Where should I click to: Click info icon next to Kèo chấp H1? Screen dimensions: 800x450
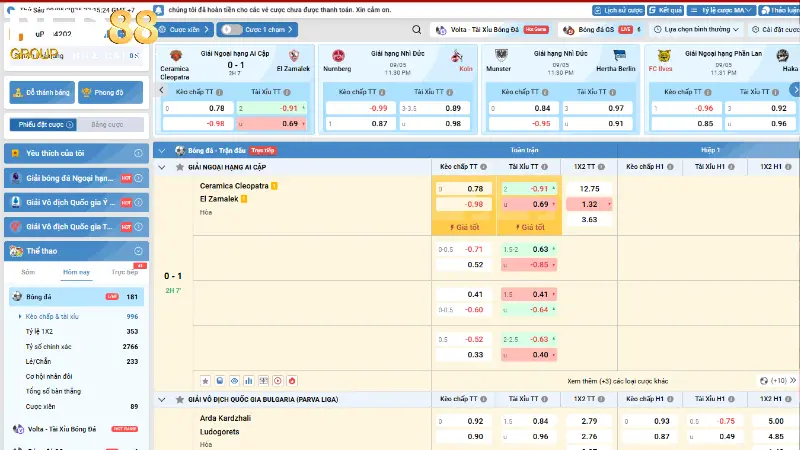tap(670, 167)
